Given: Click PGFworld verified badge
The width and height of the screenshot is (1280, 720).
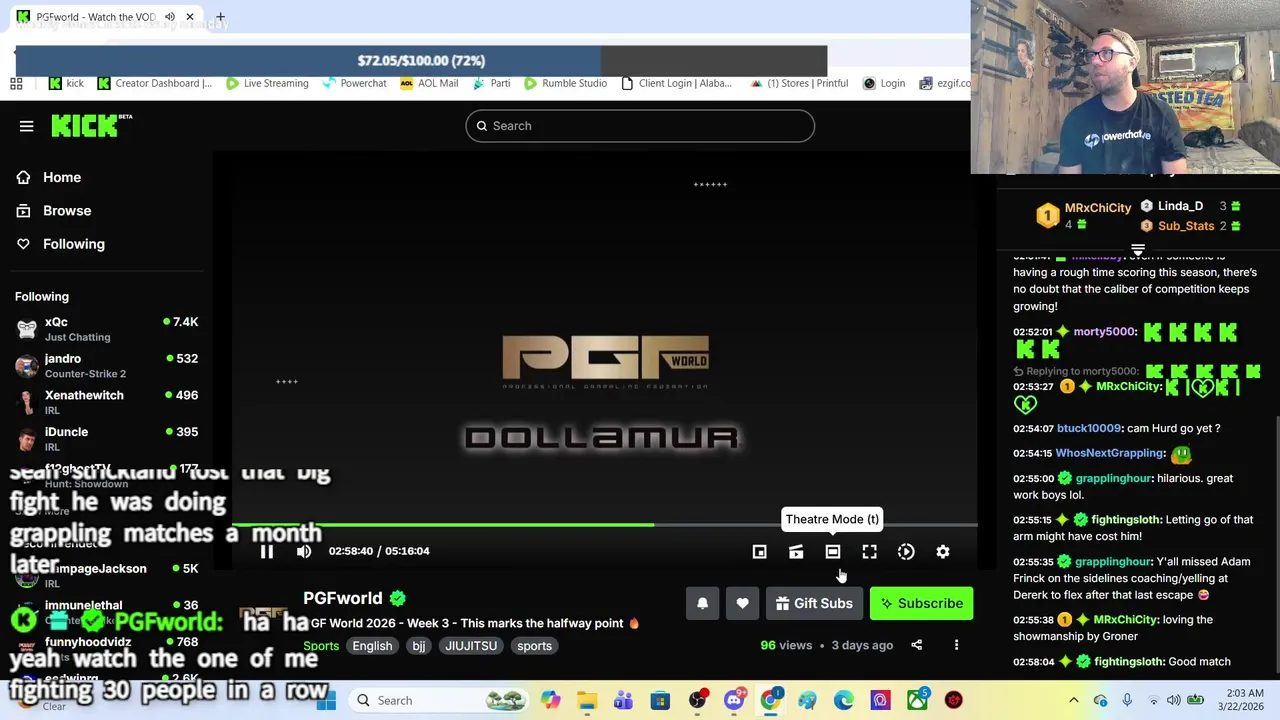Looking at the screenshot, I should pos(398,598).
